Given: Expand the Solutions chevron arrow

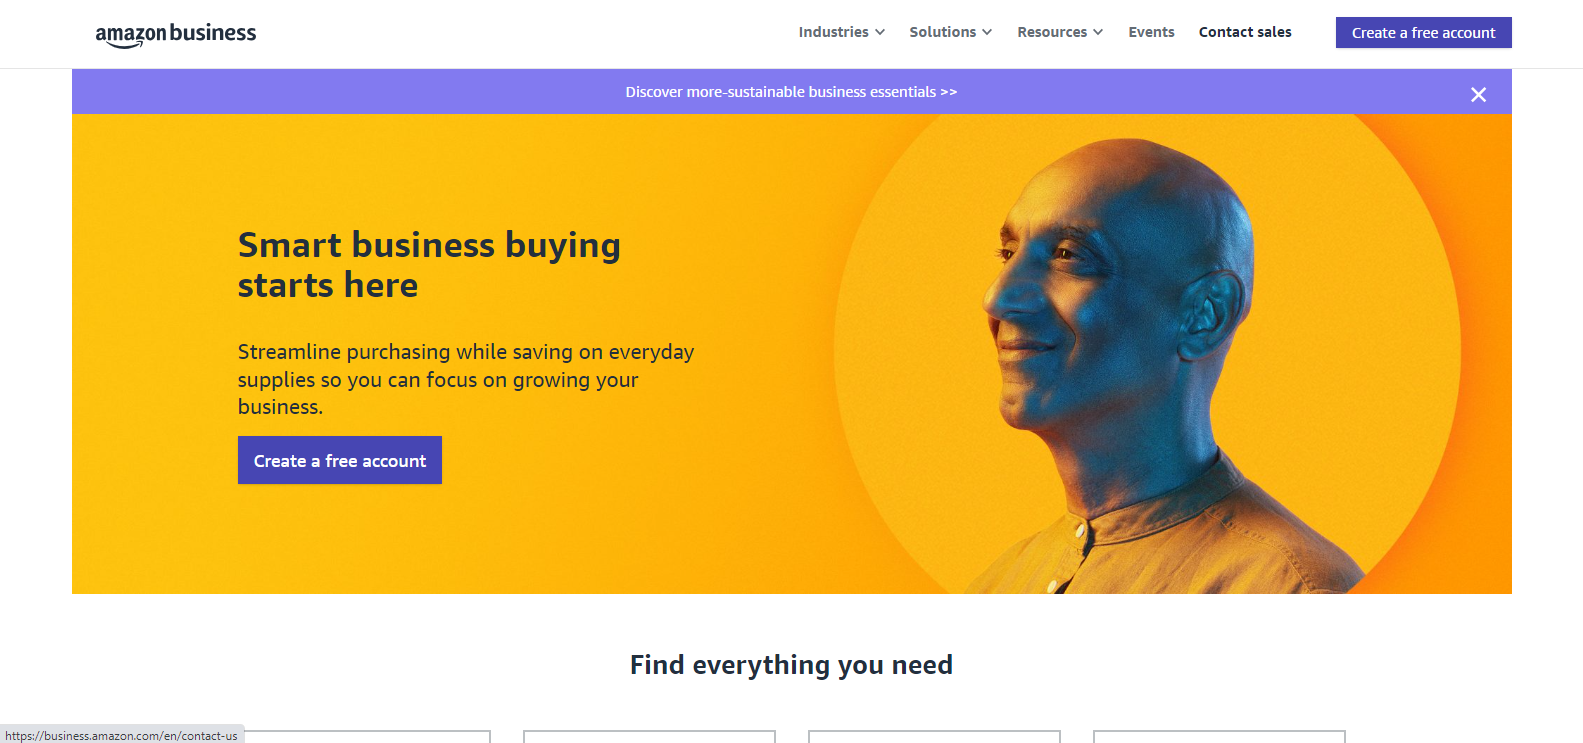Looking at the screenshot, I should pos(987,32).
